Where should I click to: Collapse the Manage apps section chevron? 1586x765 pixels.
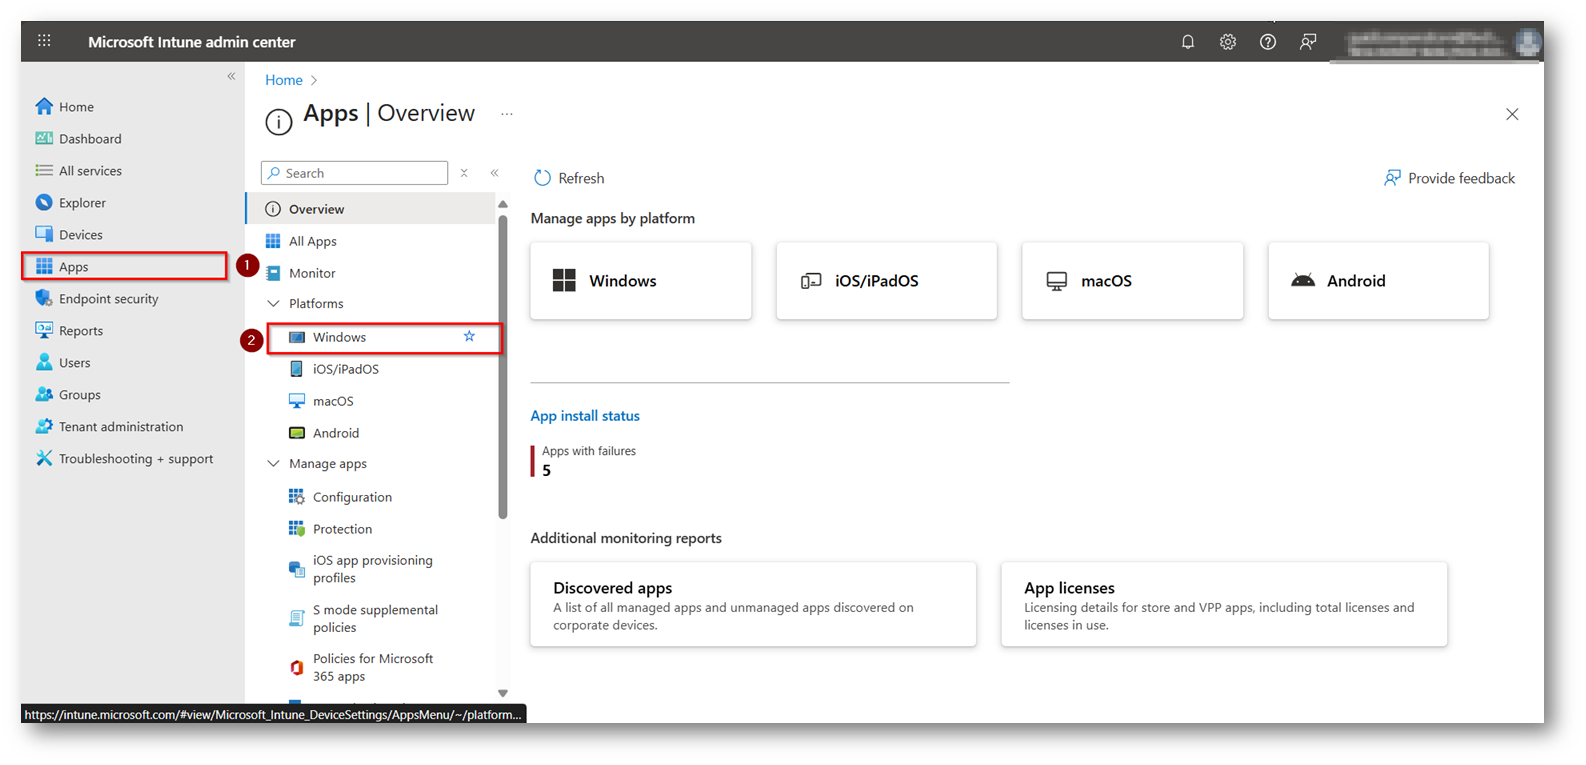tap(273, 464)
